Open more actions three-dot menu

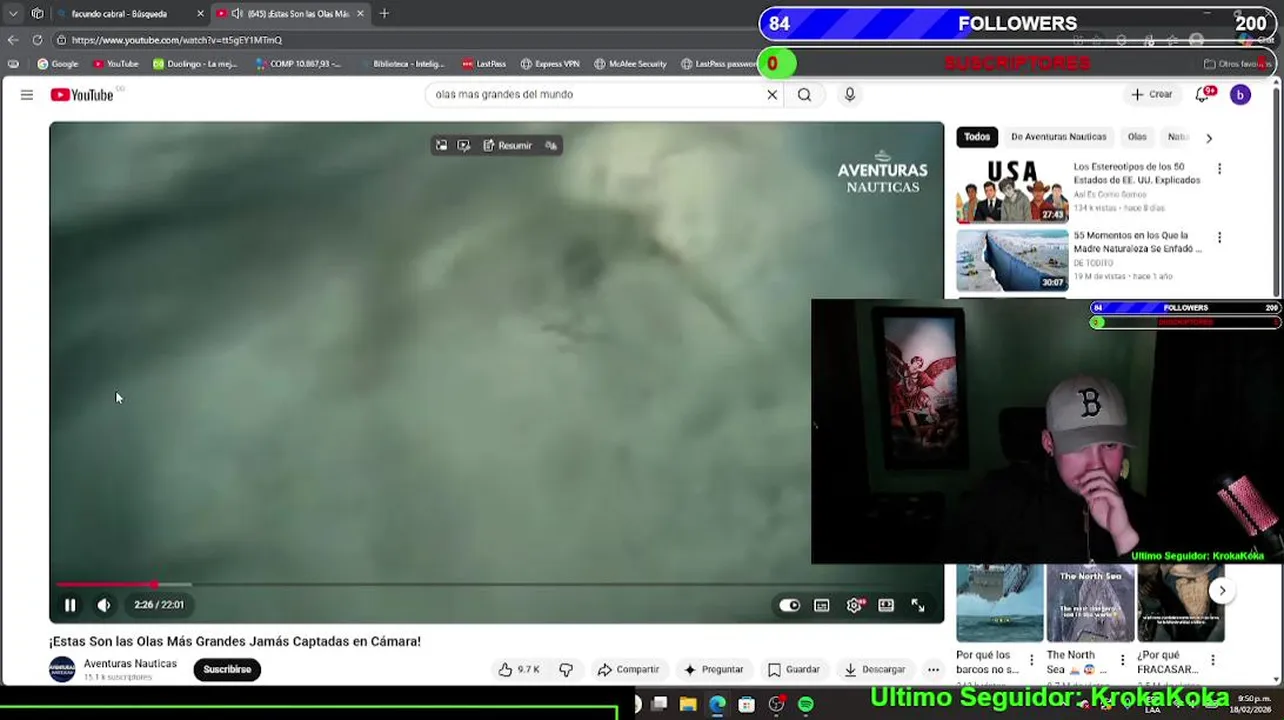tap(933, 670)
